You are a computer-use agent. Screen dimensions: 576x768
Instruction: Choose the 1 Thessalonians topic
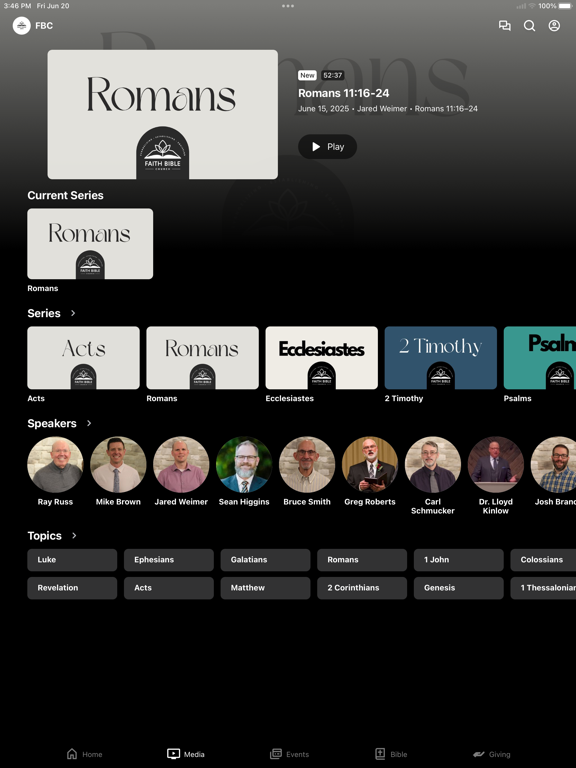[x=543, y=588]
